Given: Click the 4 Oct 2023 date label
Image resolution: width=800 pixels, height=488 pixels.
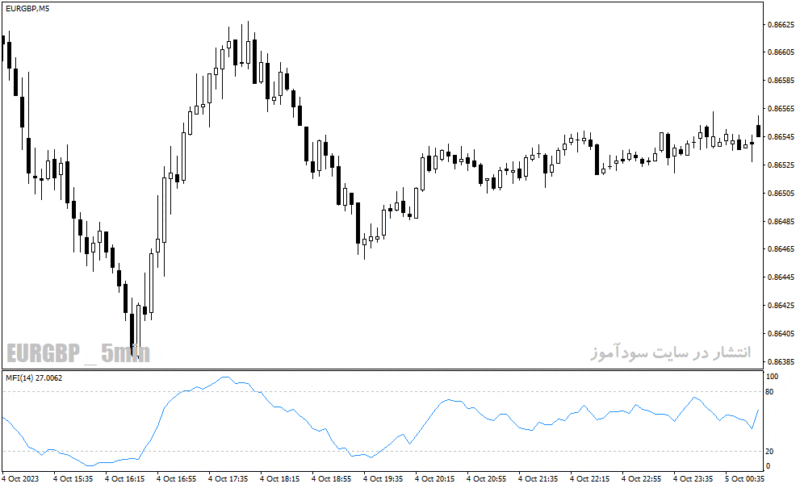Looking at the screenshot, I should pyautogui.click(x=20, y=479).
